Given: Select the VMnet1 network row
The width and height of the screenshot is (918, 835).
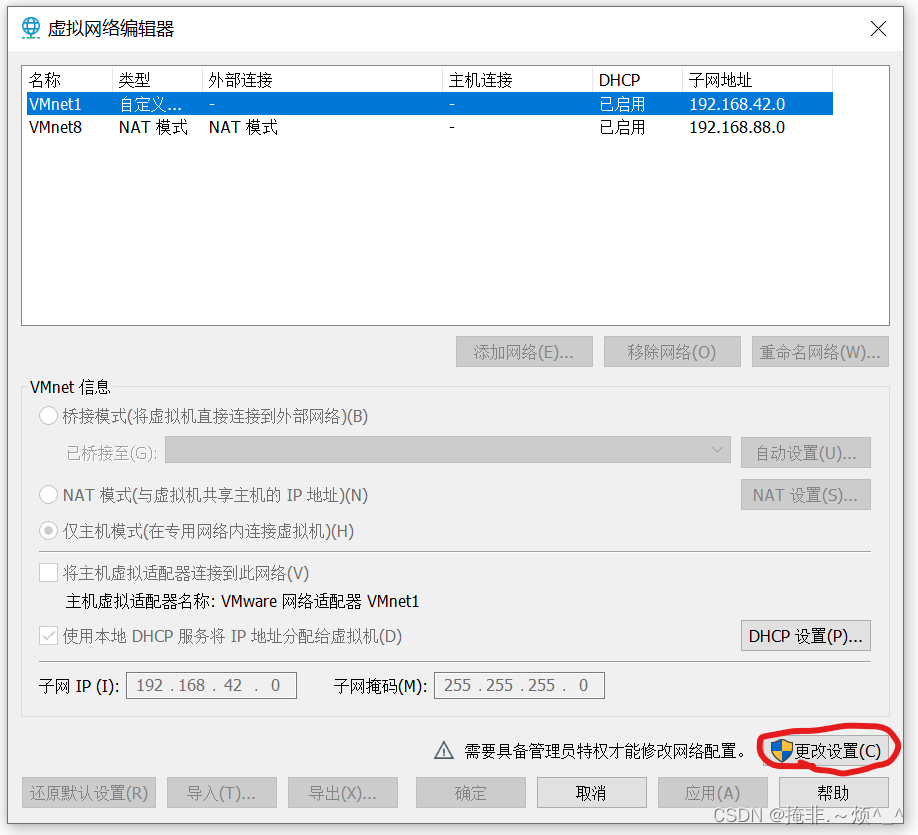Looking at the screenshot, I should (x=430, y=104).
